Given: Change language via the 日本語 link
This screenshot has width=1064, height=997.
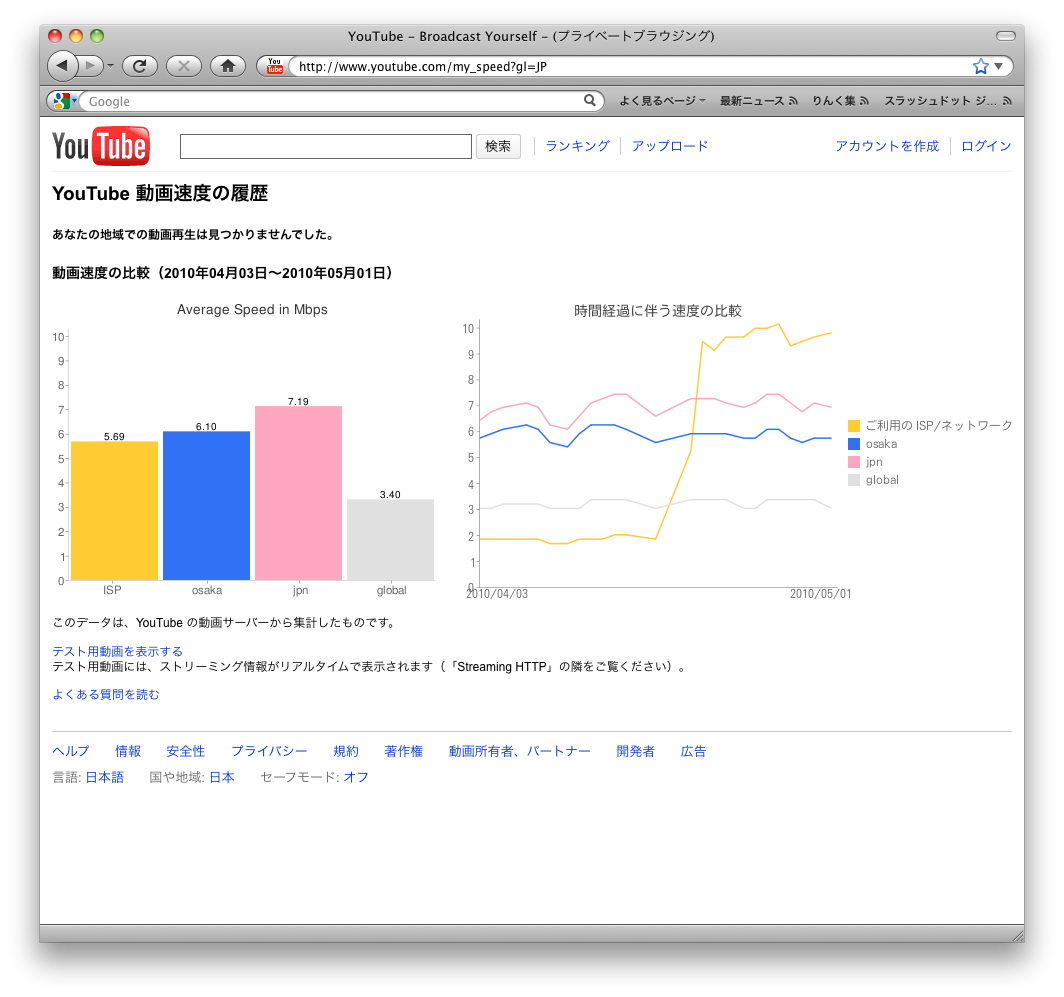Looking at the screenshot, I should point(104,777).
